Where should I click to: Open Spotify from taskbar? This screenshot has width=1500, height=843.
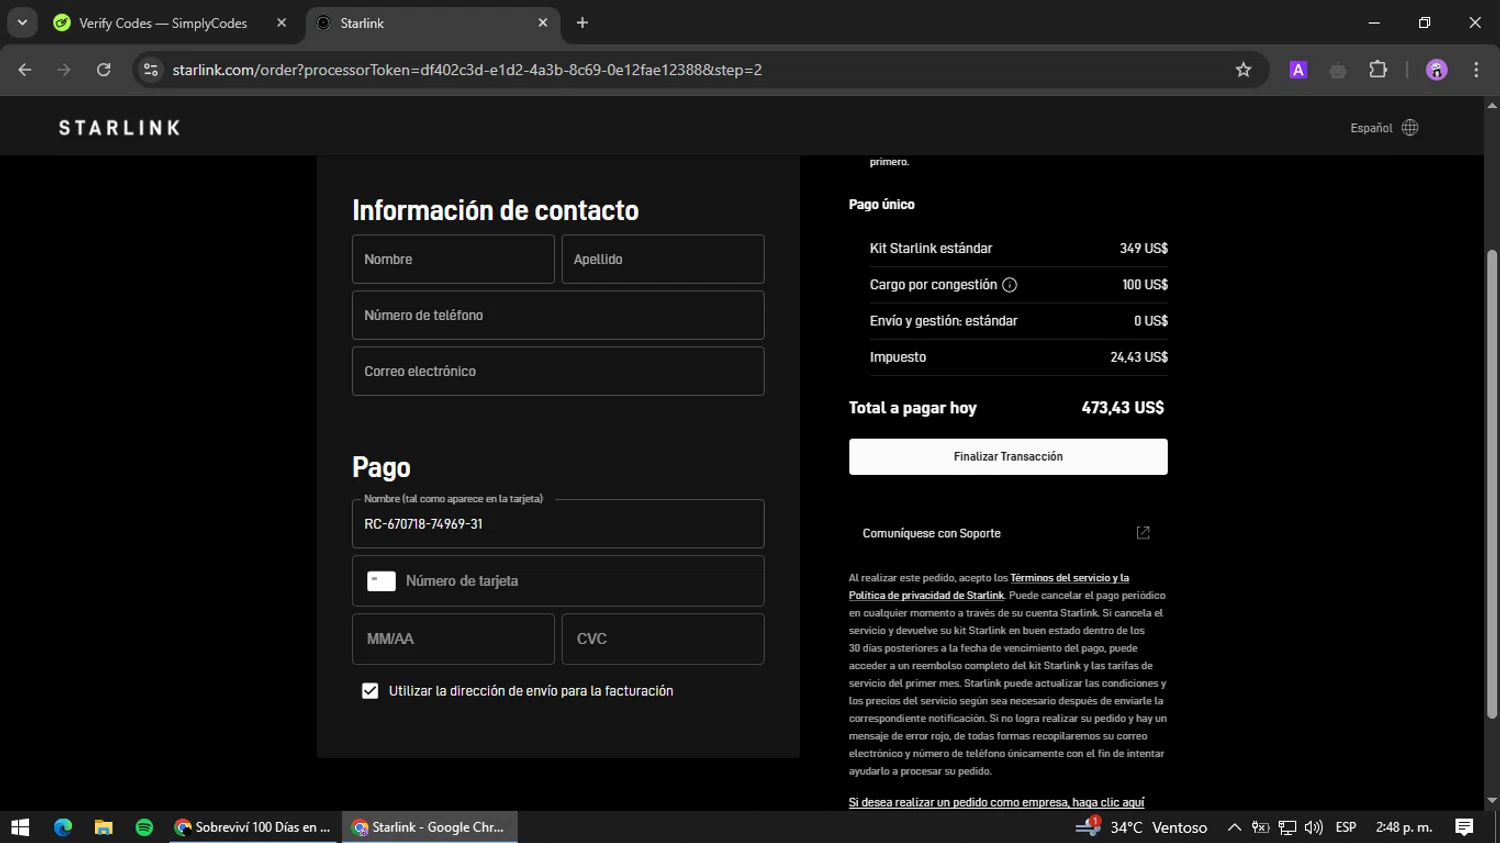[144, 827]
